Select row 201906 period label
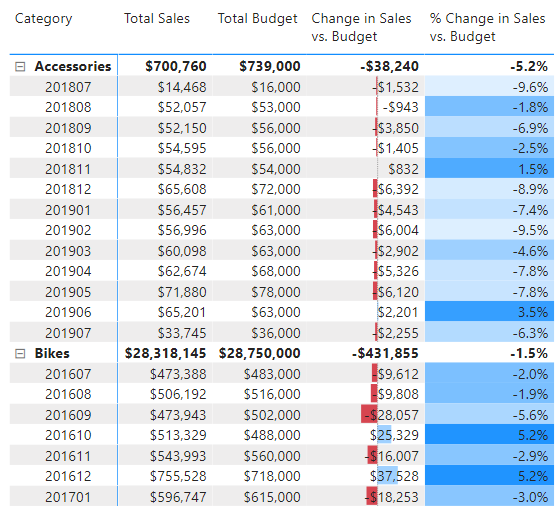Screen dimensions: 560x506 tap(68, 312)
